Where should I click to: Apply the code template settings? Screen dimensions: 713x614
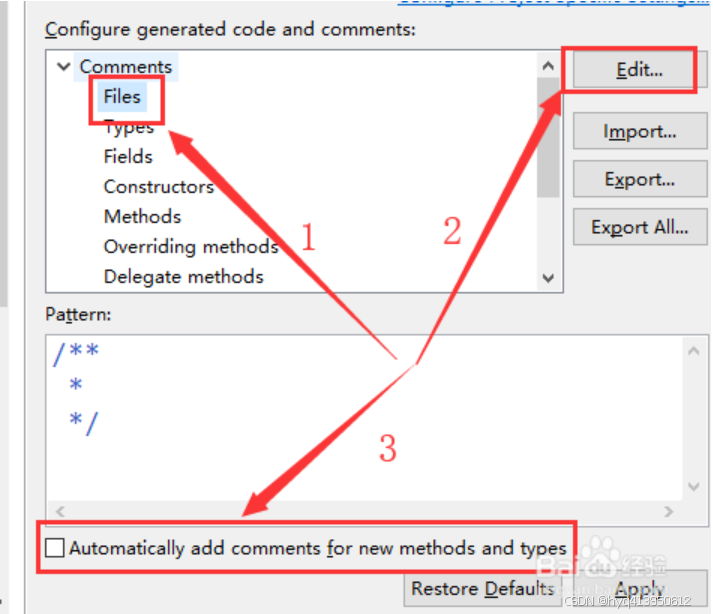[639, 589]
